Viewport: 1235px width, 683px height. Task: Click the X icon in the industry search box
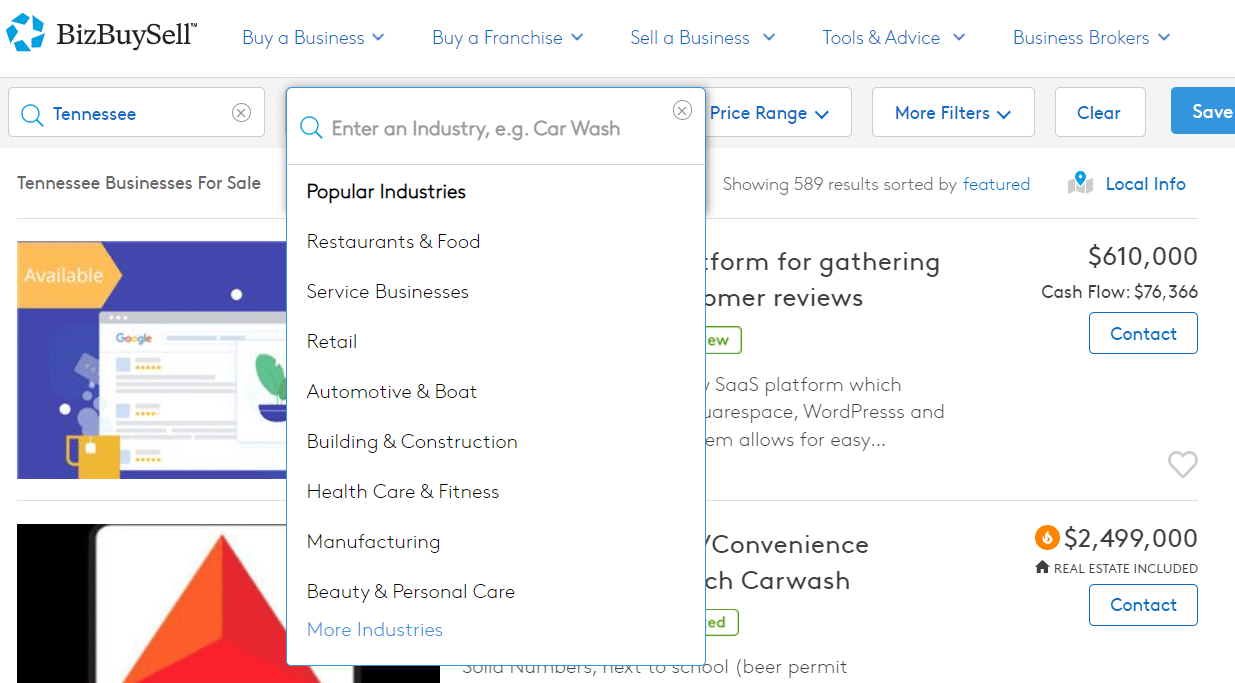click(682, 110)
